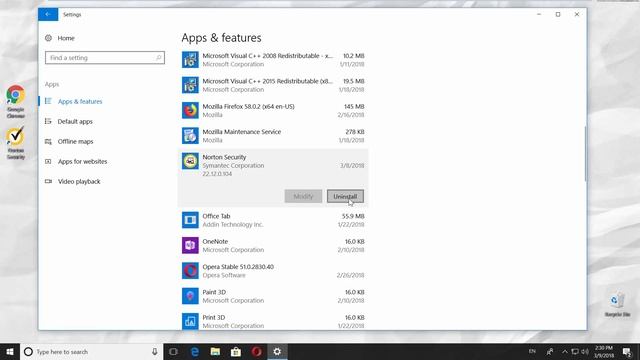Click the Norton version 22.12.0.104 text
This screenshot has width=640, height=360.
(217, 174)
